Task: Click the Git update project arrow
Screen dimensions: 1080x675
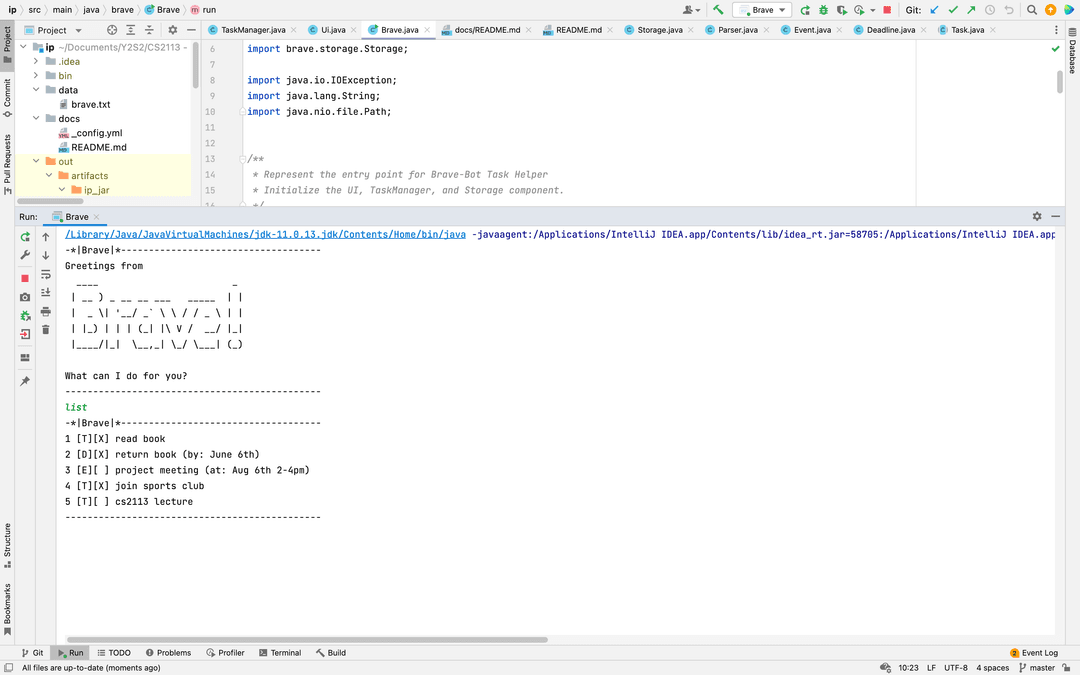Action: coord(934,10)
